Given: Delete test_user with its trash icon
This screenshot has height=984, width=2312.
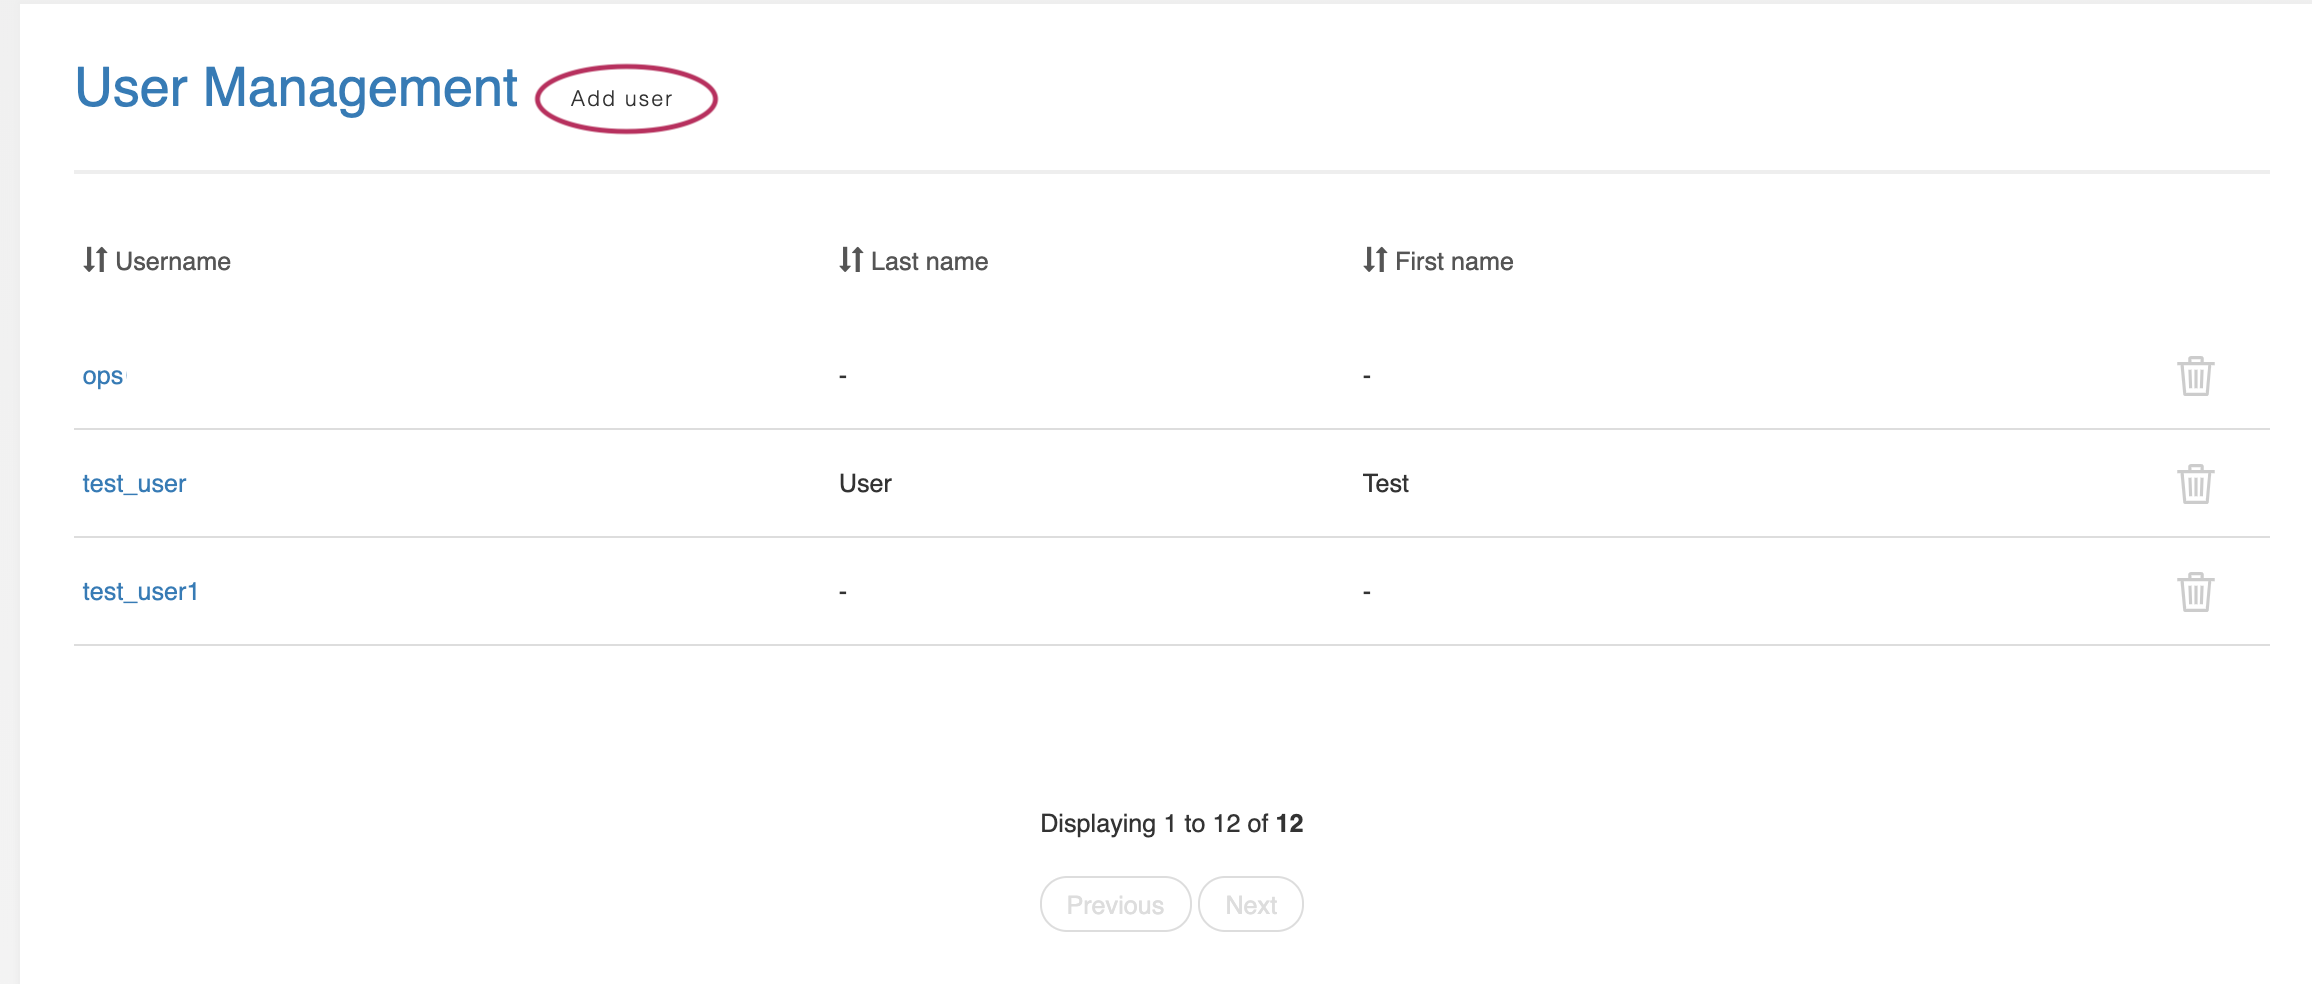Looking at the screenshot, I should point(2195,484).
